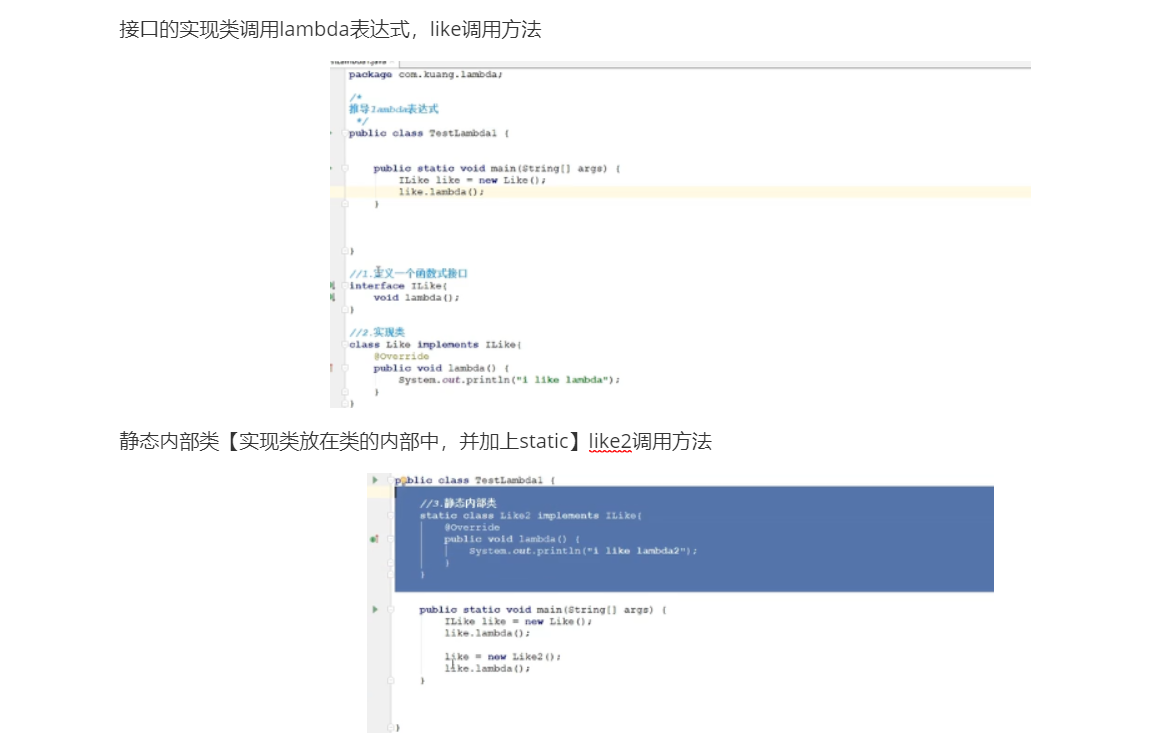Click implemented-marker icon beside 'interface ILike'
This screenshot has height=752, width=1167.
[x=333, y=285]
